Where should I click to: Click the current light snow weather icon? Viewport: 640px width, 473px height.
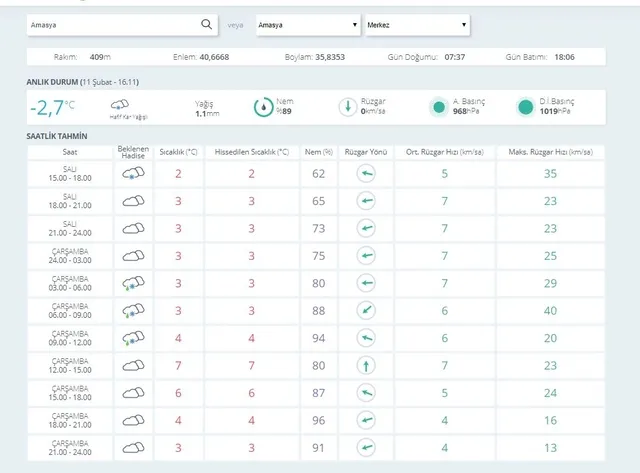pyautogui.click(x=118, y=104)
